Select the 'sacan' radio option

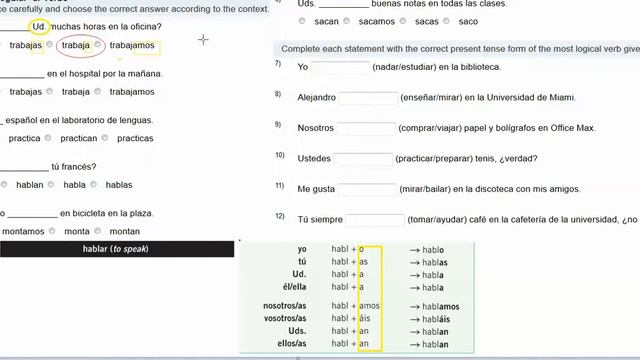click(x=302, y=21)
